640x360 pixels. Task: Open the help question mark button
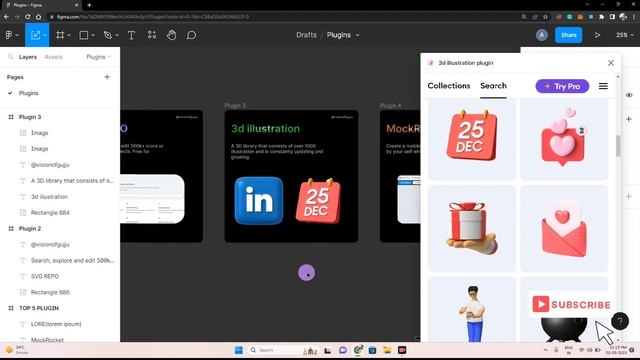coord(620,321)
